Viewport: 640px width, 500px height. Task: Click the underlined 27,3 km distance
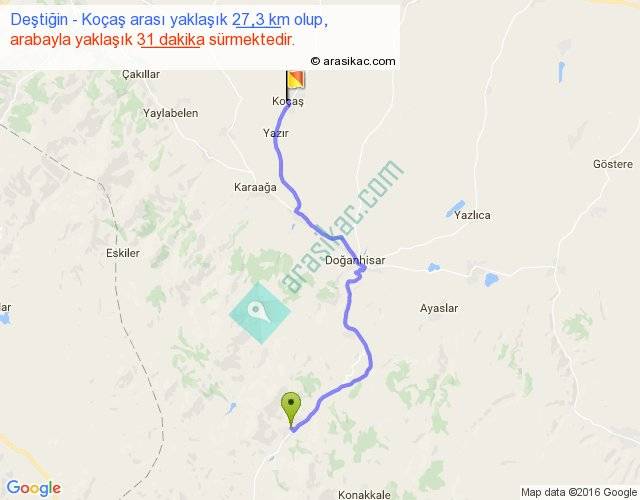257,20
